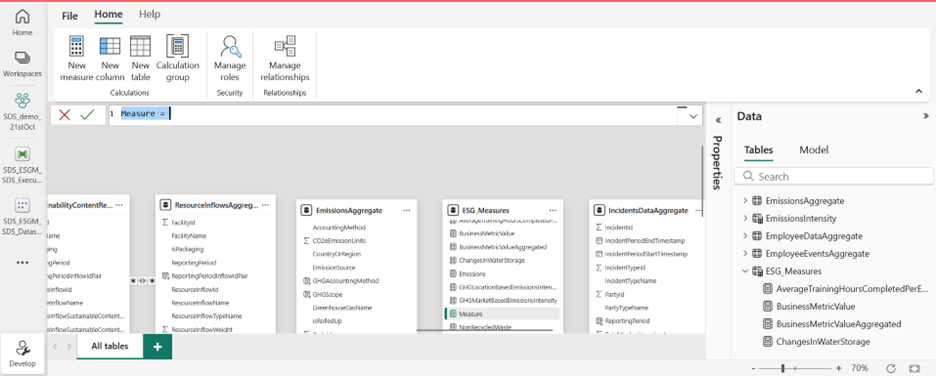Reset the diagram layout with refresh icon
The width and height of the screenshot is (936, 376).
tap(891, 368)
